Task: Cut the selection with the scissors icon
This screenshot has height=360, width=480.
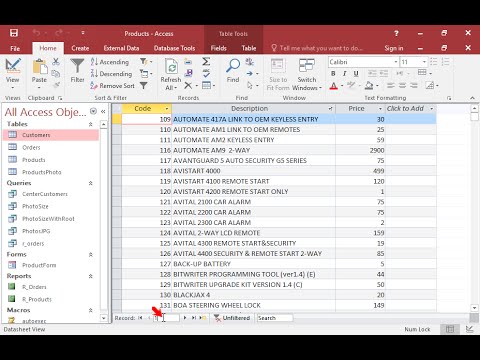Action: pos(56,62)
